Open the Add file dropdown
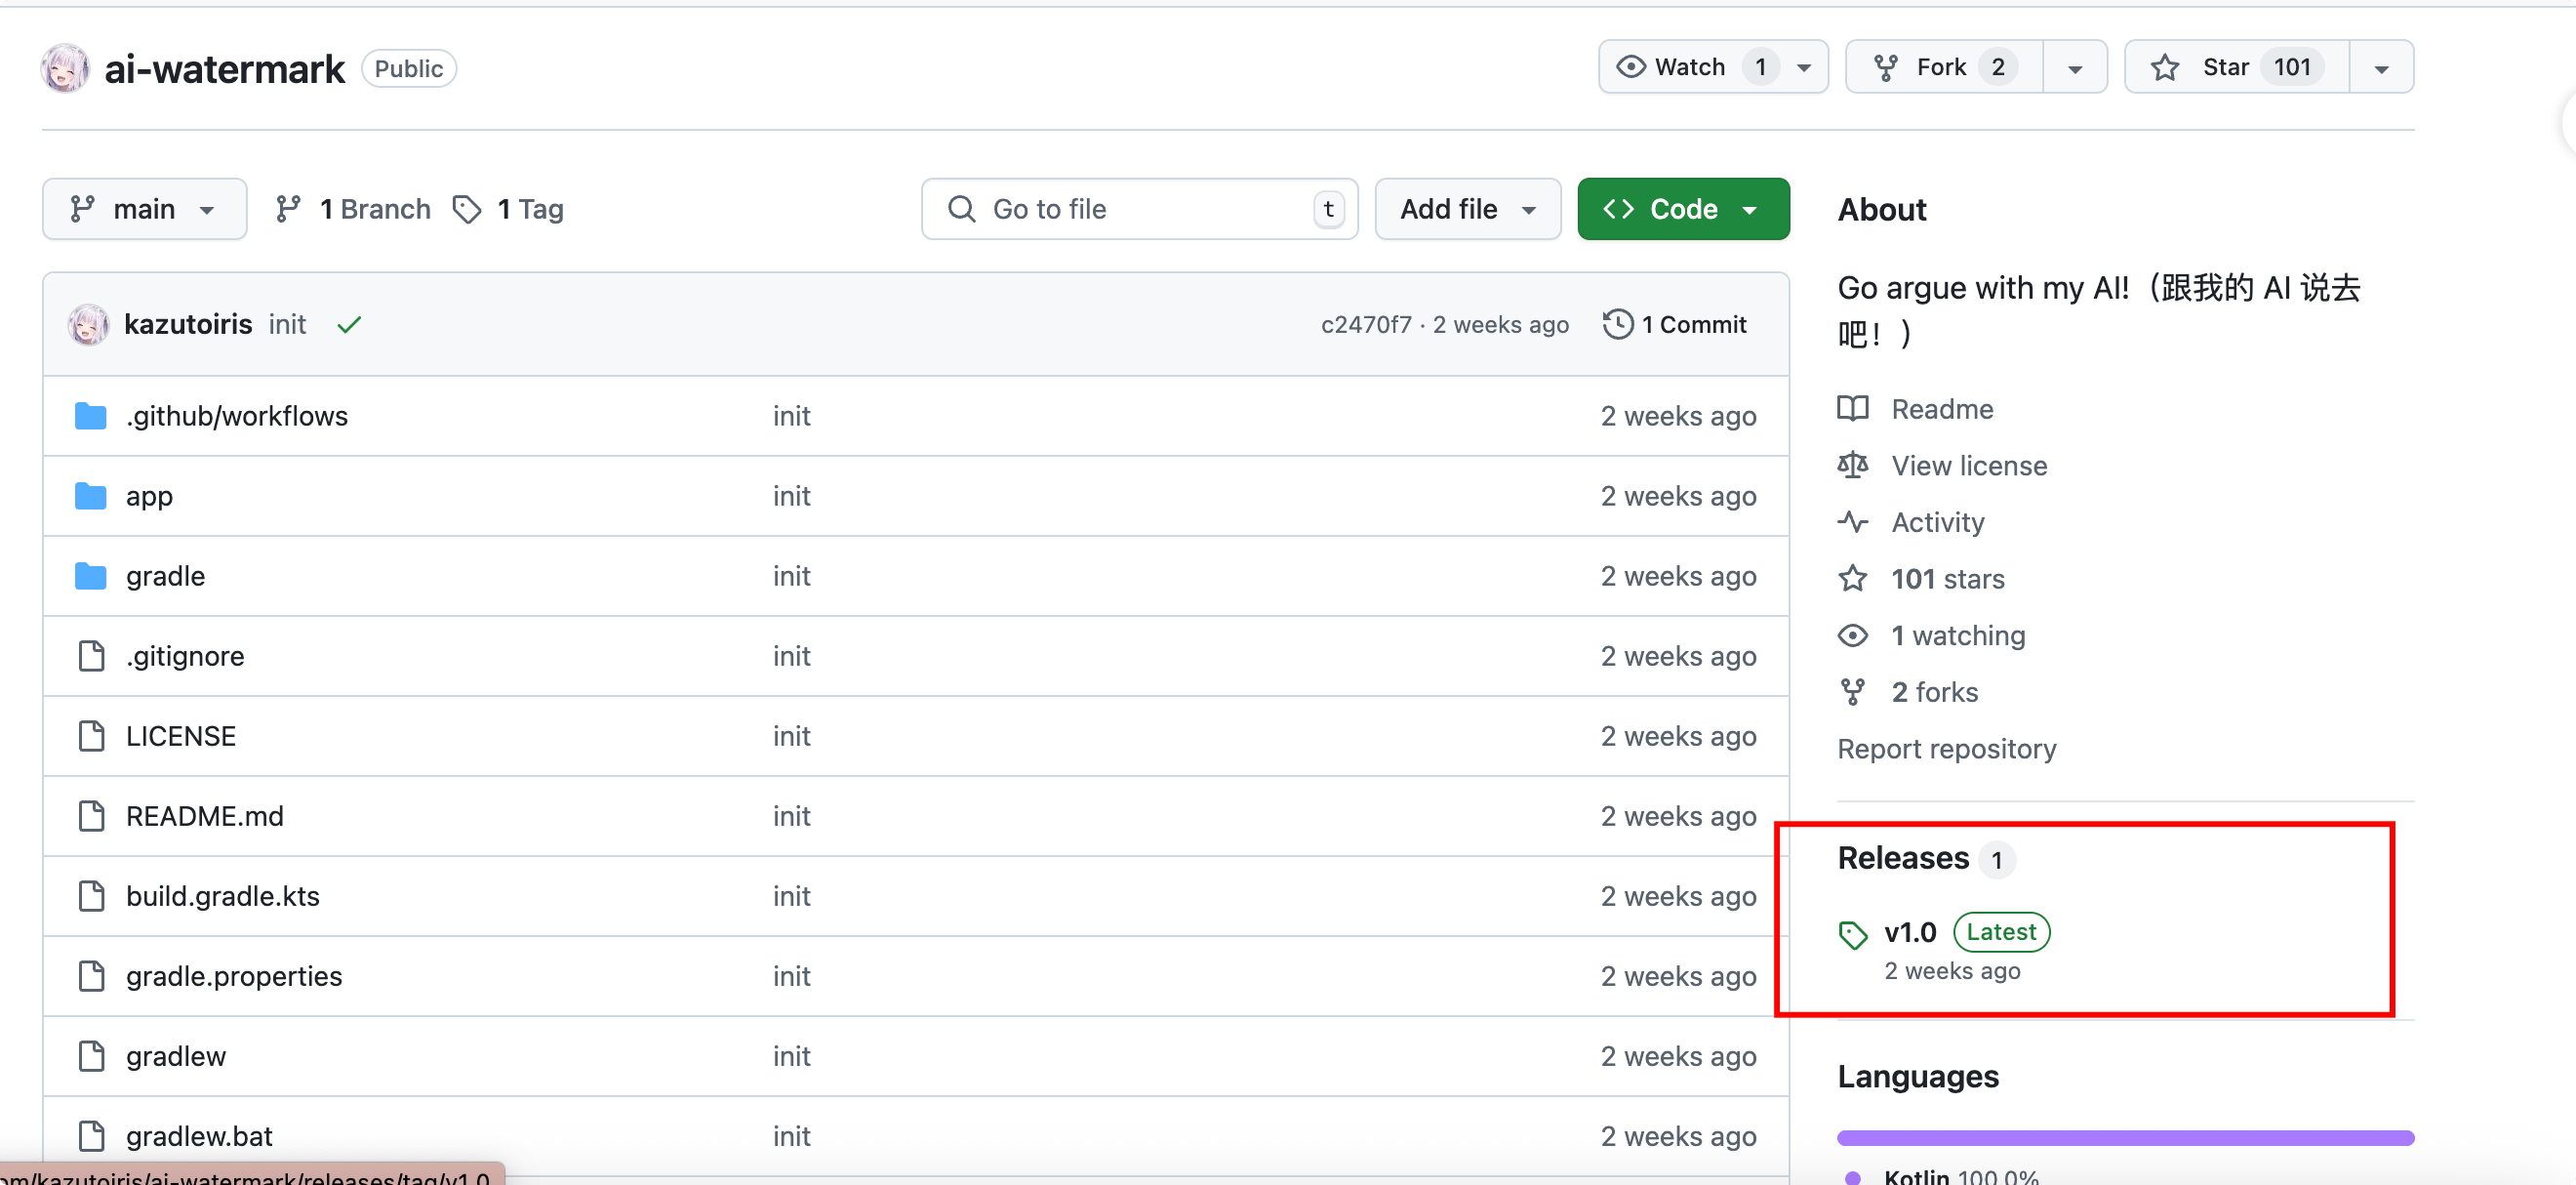 1467,209
